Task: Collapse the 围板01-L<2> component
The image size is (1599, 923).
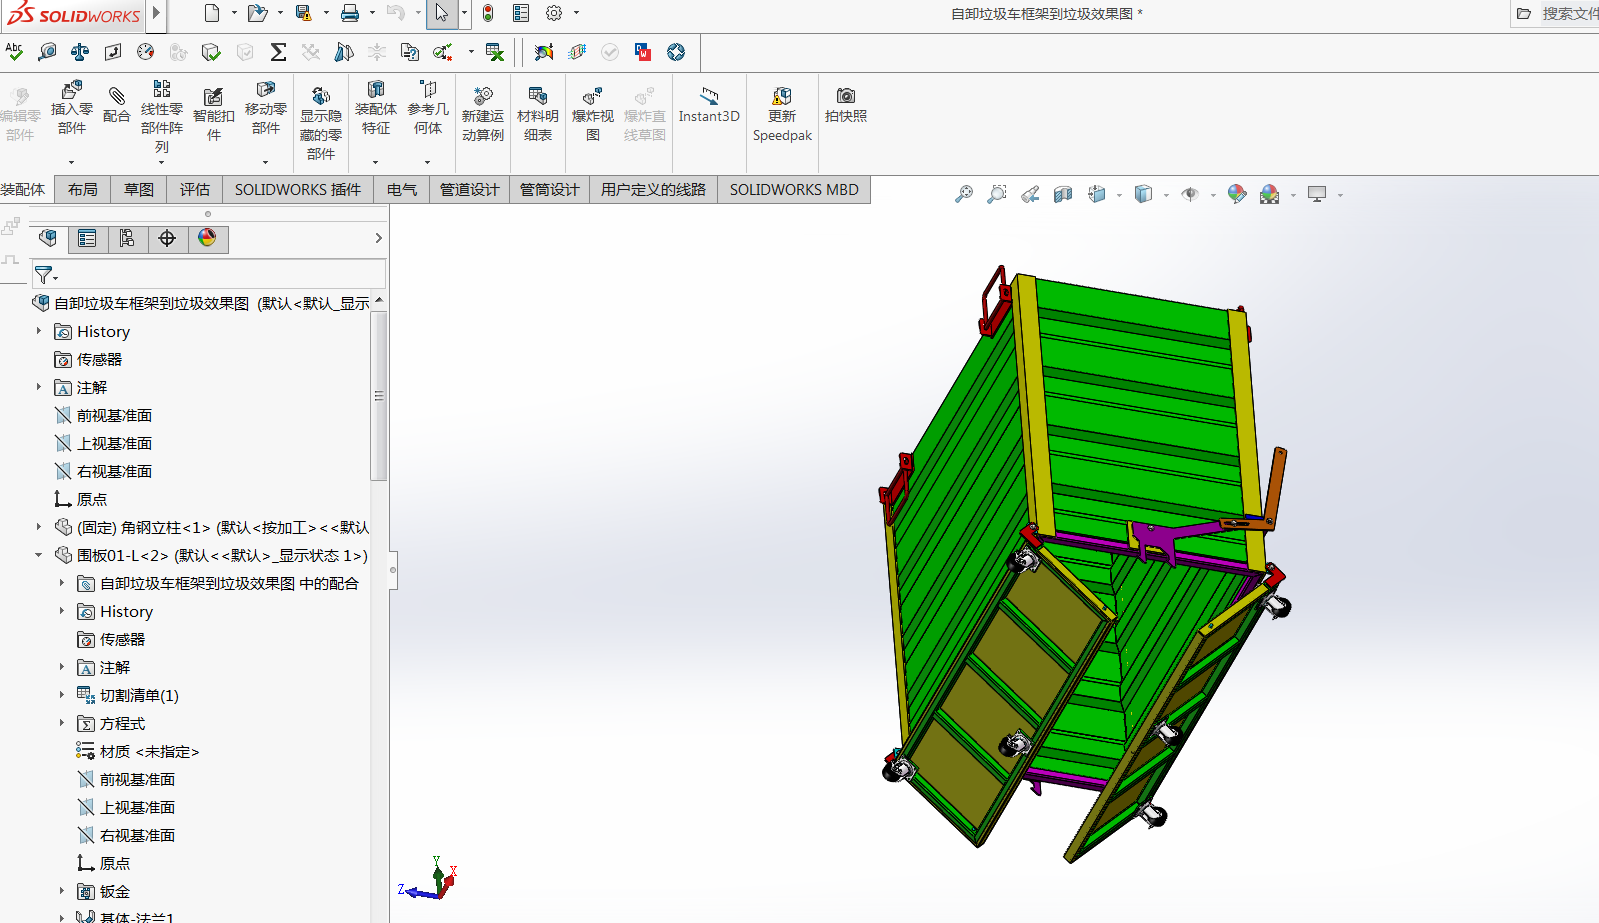Action: 39,555
